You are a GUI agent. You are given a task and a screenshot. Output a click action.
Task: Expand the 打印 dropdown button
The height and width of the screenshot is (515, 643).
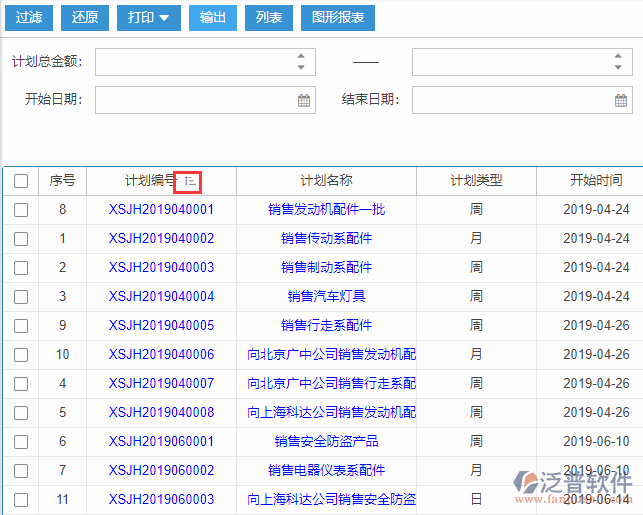pyautogui.click(x=149, y=18)
